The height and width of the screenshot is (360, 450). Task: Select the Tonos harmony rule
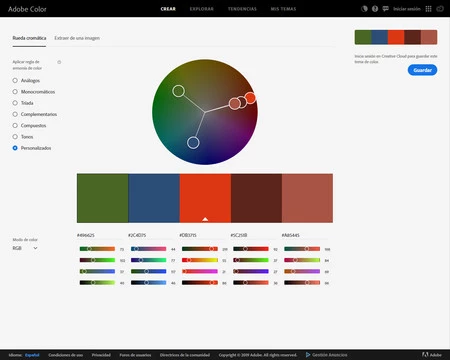pyautogui.click(x=23, y=137)
